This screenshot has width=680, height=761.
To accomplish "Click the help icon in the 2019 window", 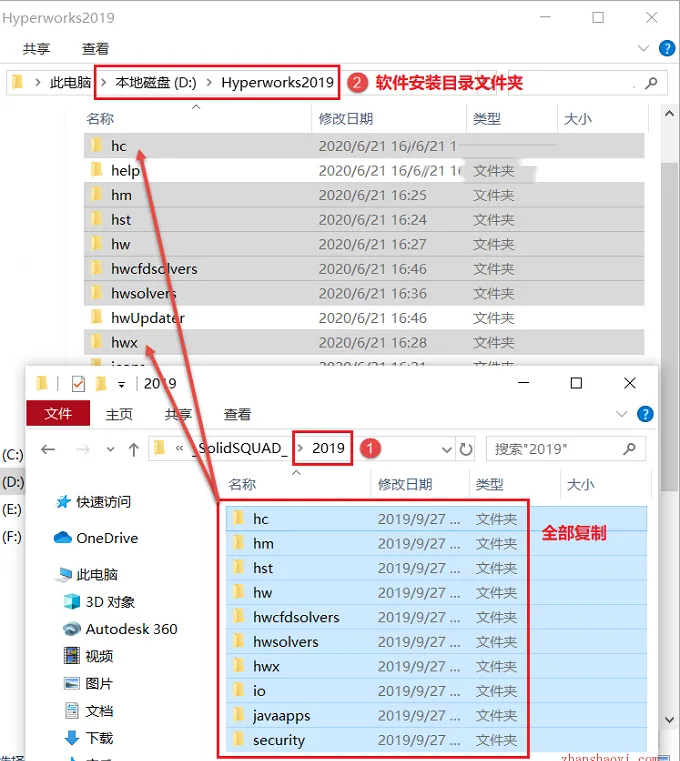I will pyautogui.click(x=645, y=414).
